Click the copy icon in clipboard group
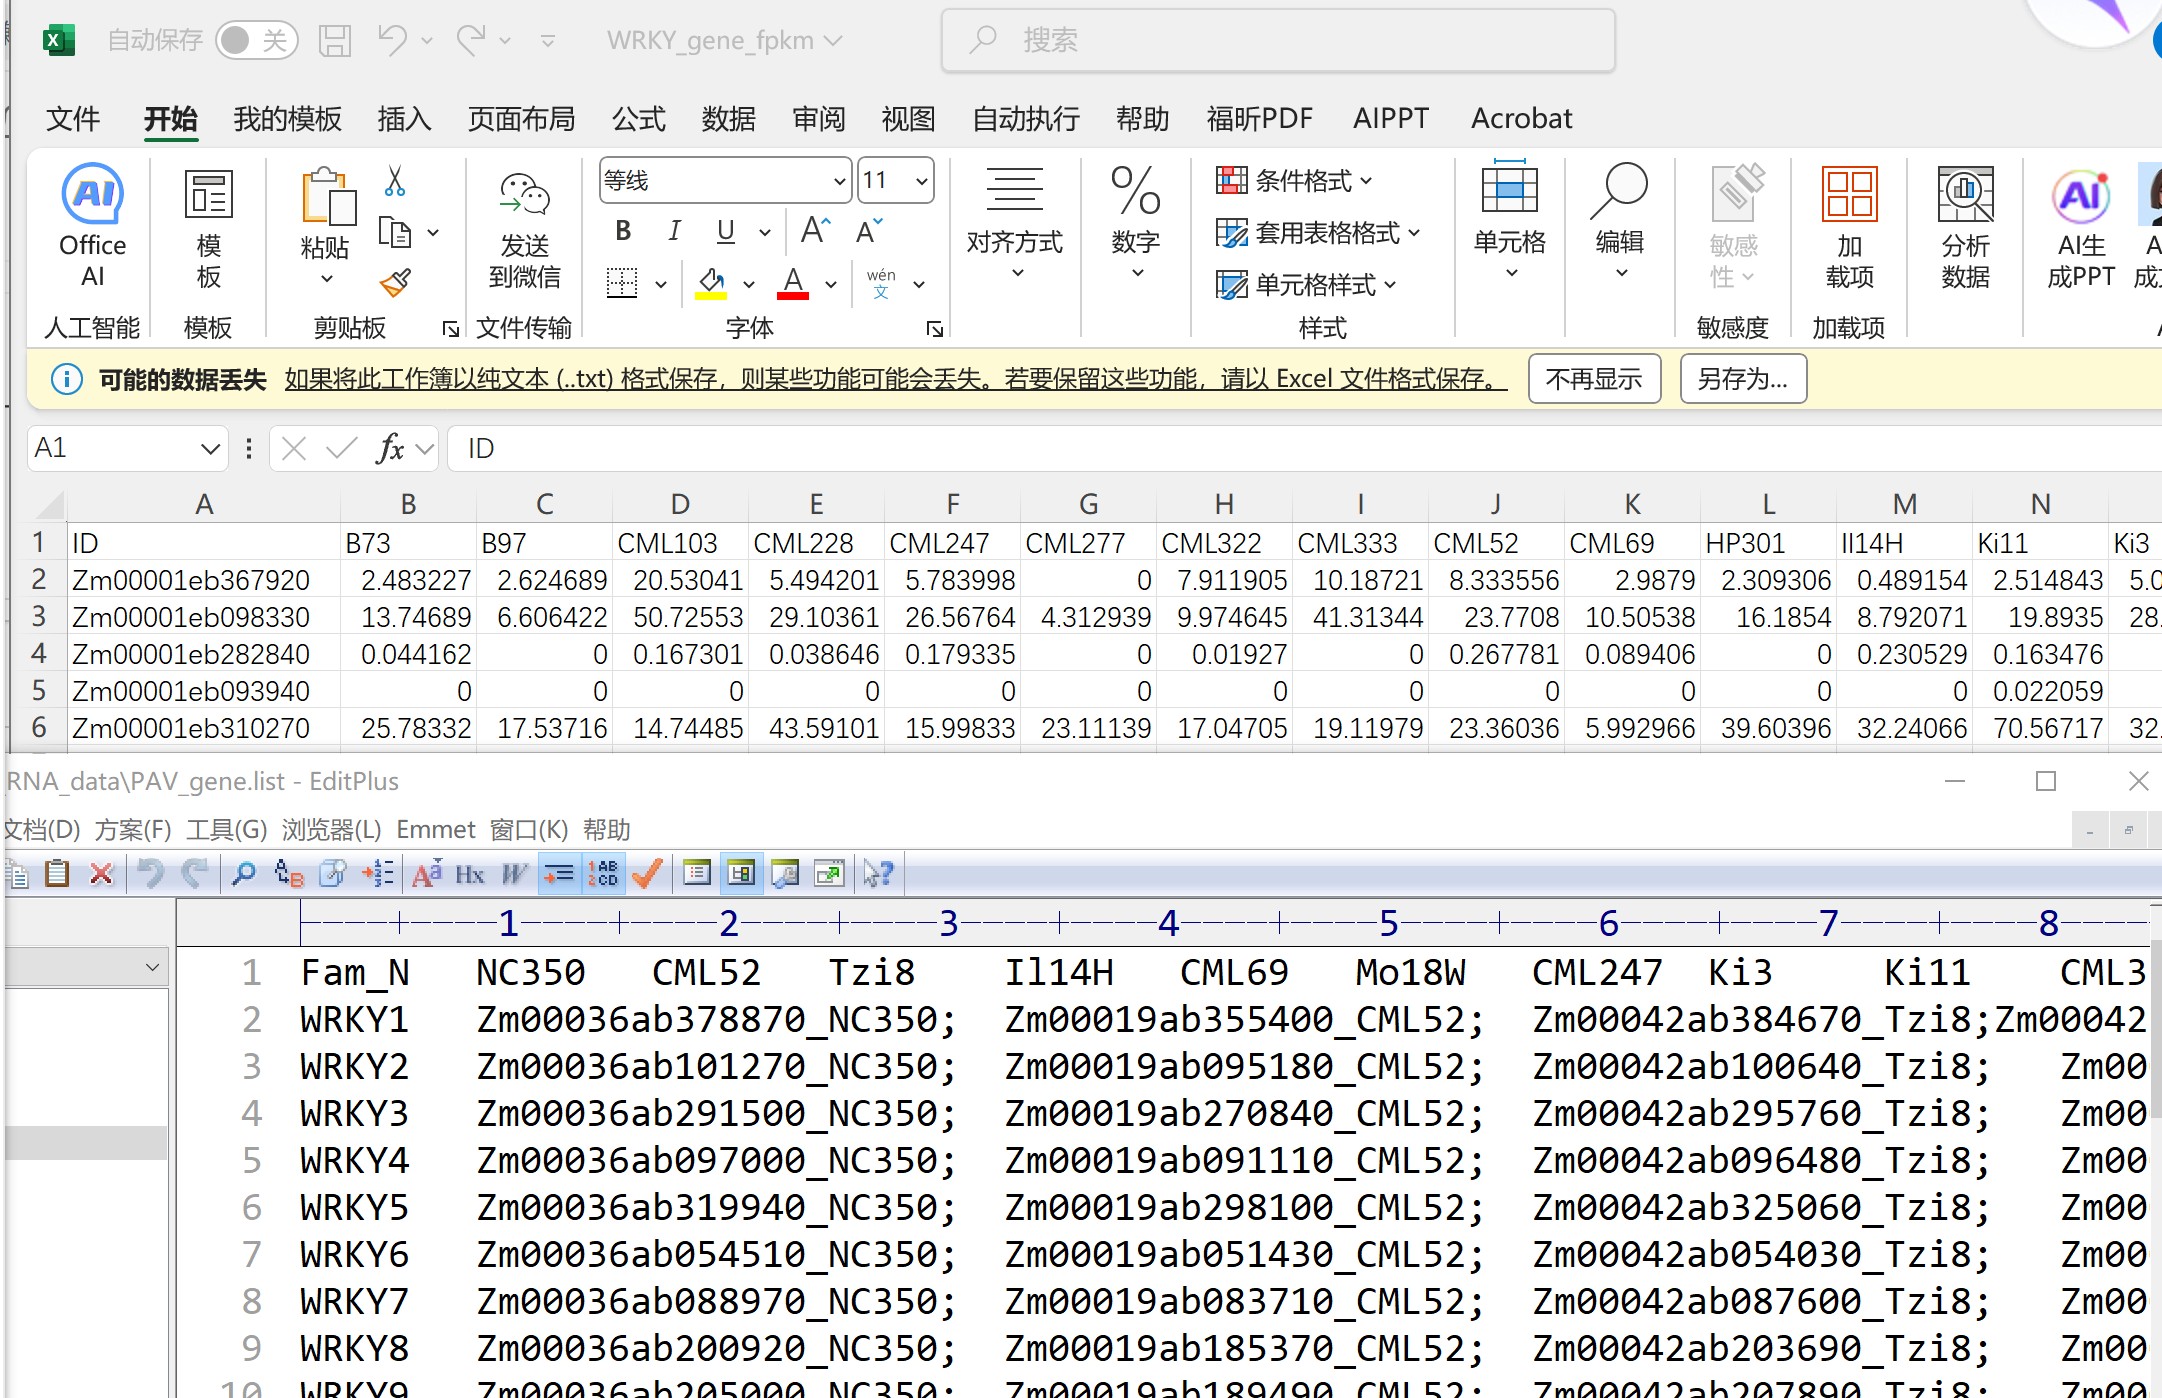This screenshot has width=2162, height=1398. point(395,233)
